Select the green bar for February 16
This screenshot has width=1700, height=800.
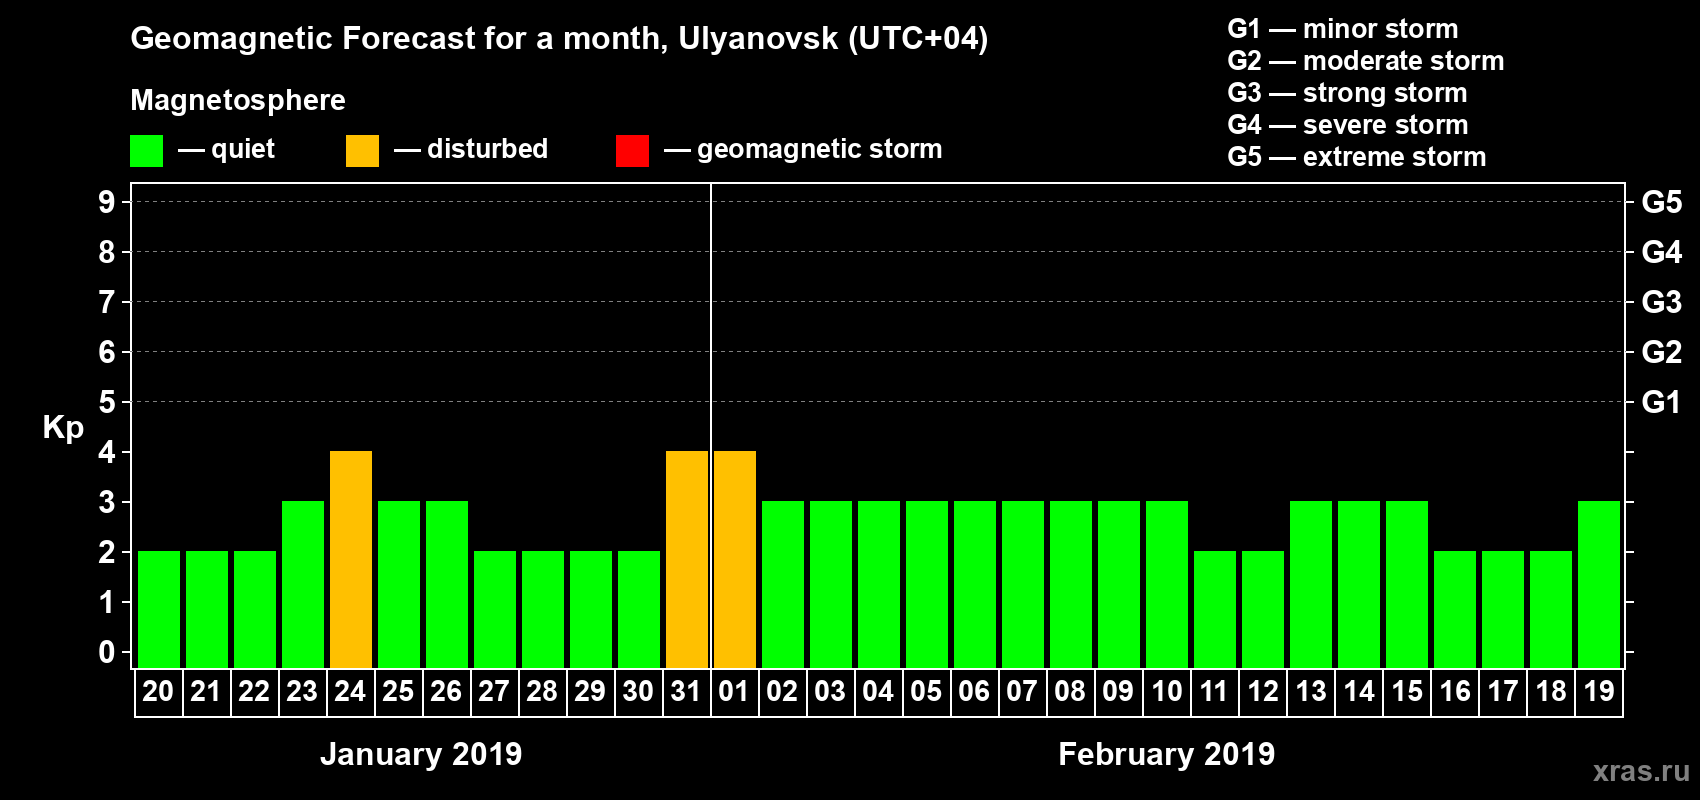[1455, 609]
